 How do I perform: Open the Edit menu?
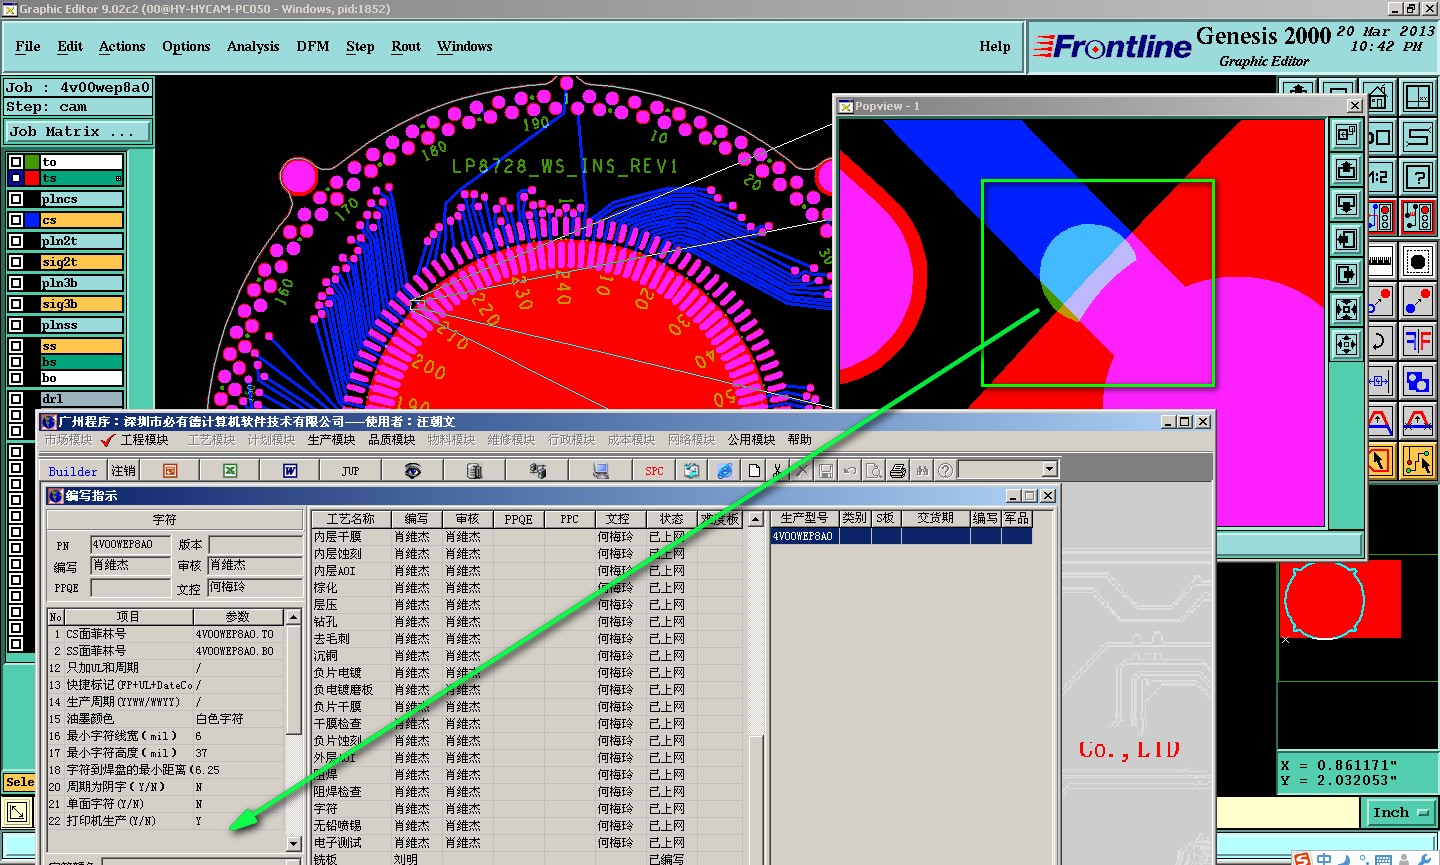[x=70, y=46]
